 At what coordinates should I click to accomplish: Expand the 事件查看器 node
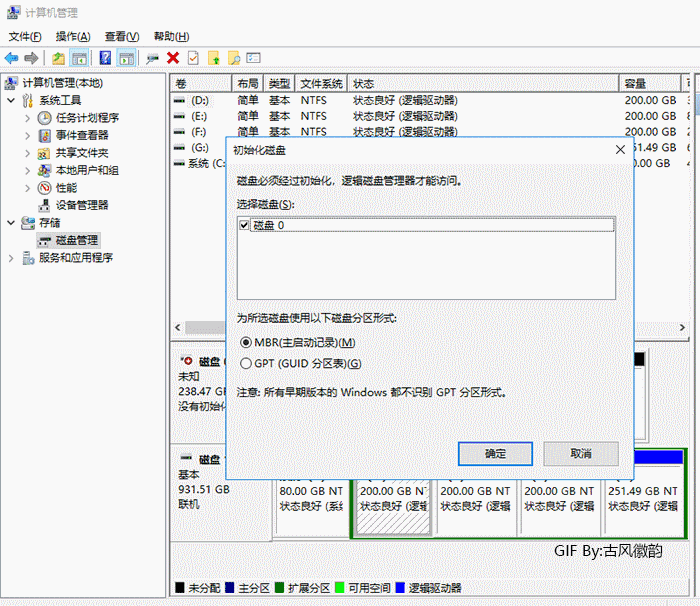28,136
